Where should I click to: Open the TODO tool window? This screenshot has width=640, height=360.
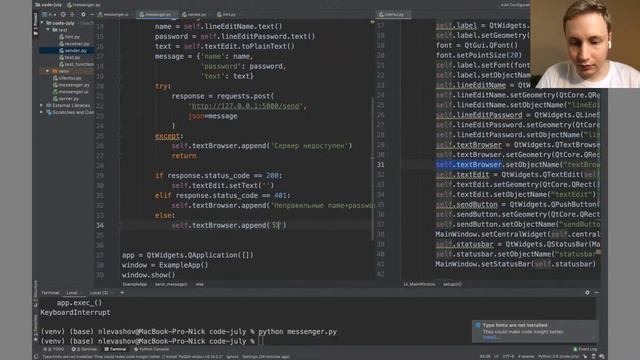pyautogui.click(x=54, y=349)
